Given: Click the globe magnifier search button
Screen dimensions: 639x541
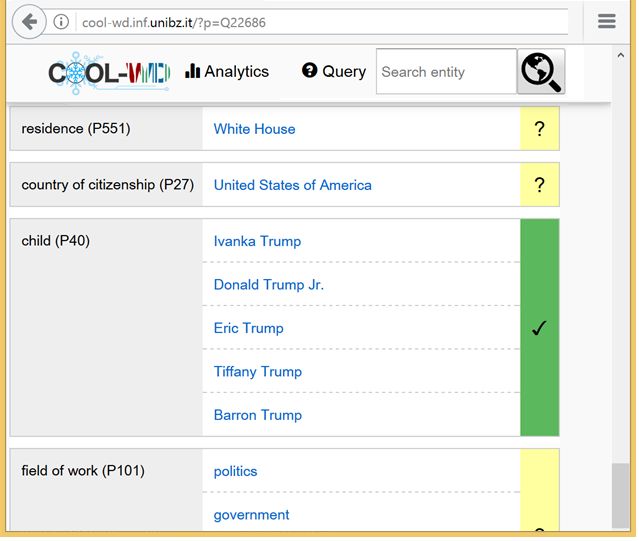Looking at the screenshot, I should [x=541, y=72].
